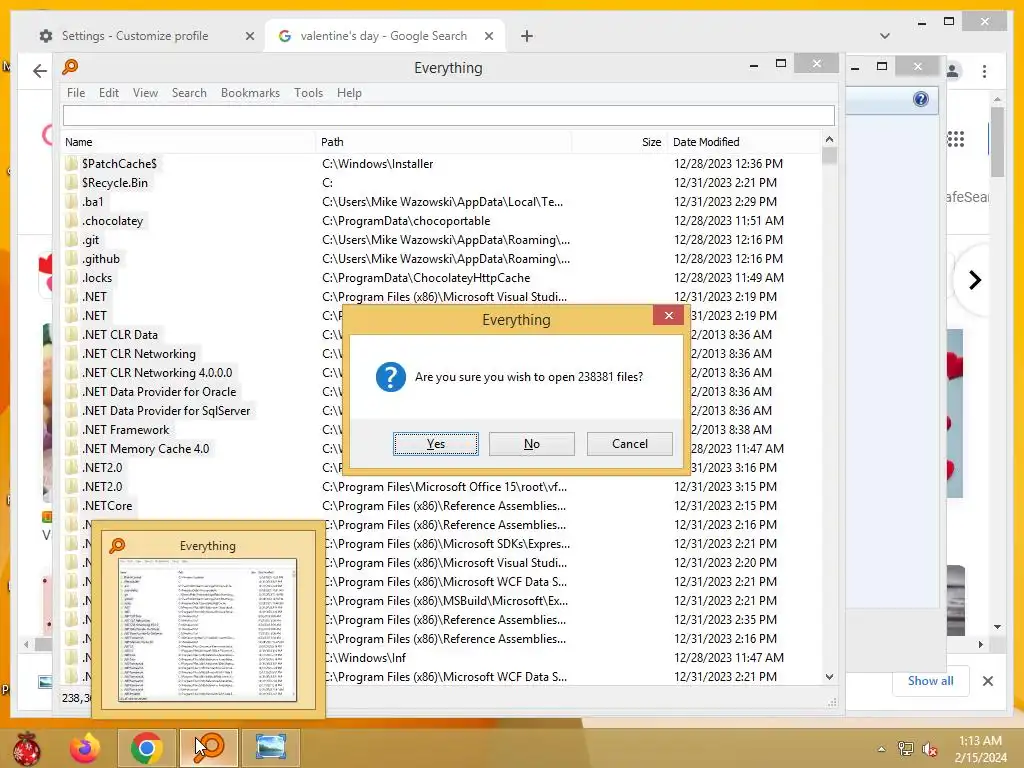The height and width of the screenshot is (768, 1024).
Task: Open Google Chrome from the taskbar
Action: click(146, 748)
